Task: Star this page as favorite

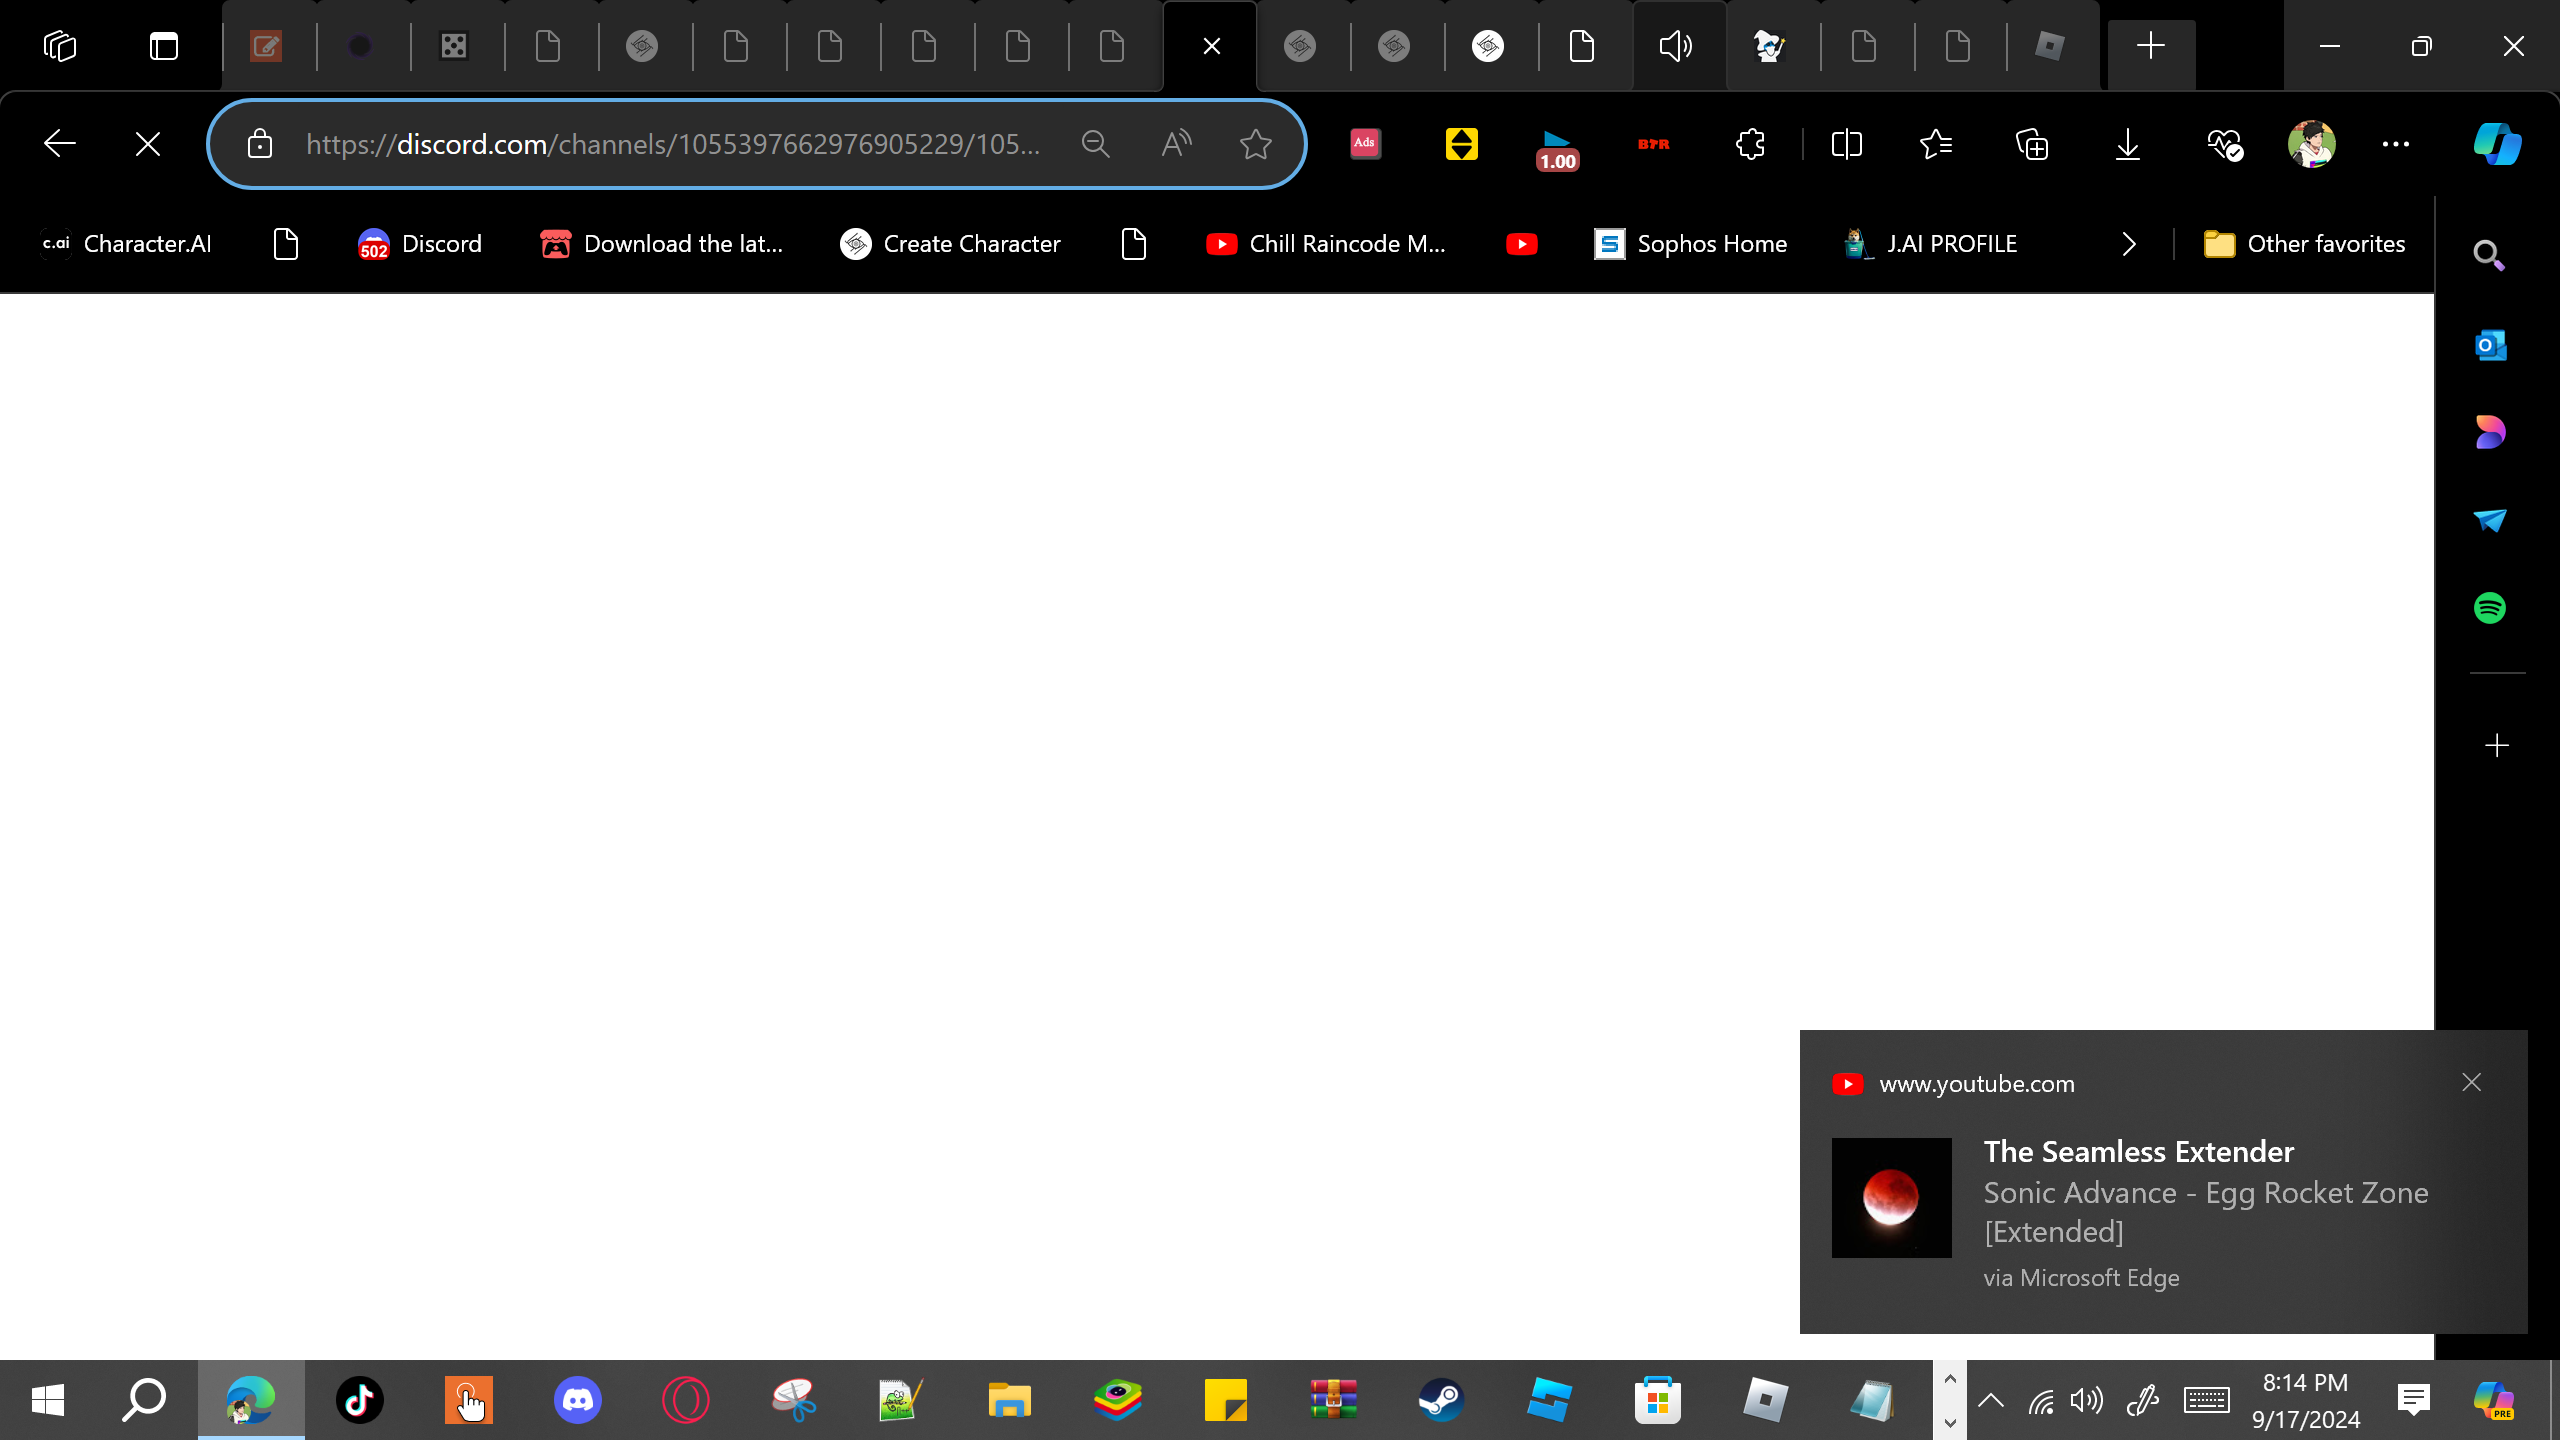Action: tap(1255, 144)
